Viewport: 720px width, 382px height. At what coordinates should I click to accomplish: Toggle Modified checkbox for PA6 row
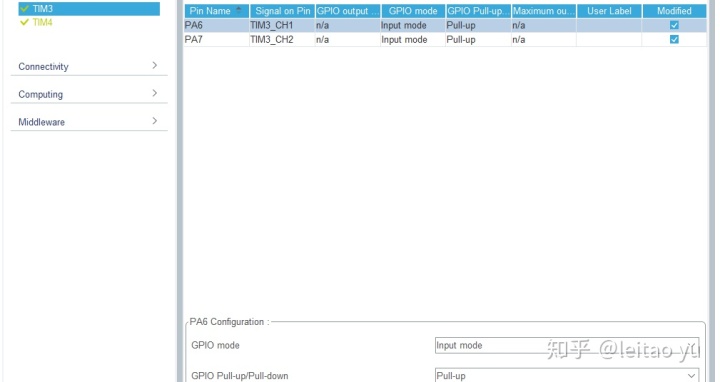pos(674,25)
